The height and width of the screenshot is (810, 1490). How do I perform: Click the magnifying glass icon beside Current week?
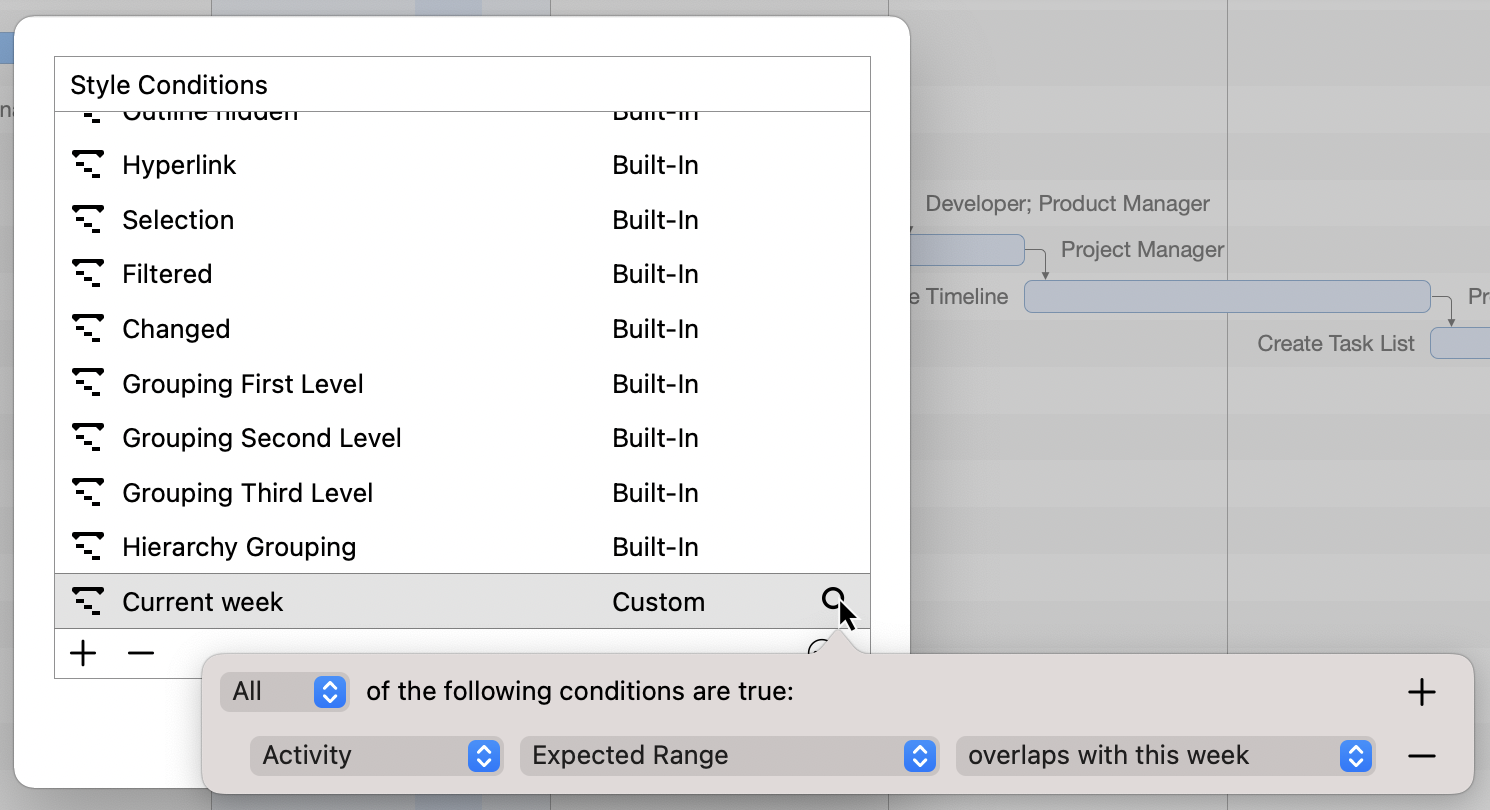(833, 600)
